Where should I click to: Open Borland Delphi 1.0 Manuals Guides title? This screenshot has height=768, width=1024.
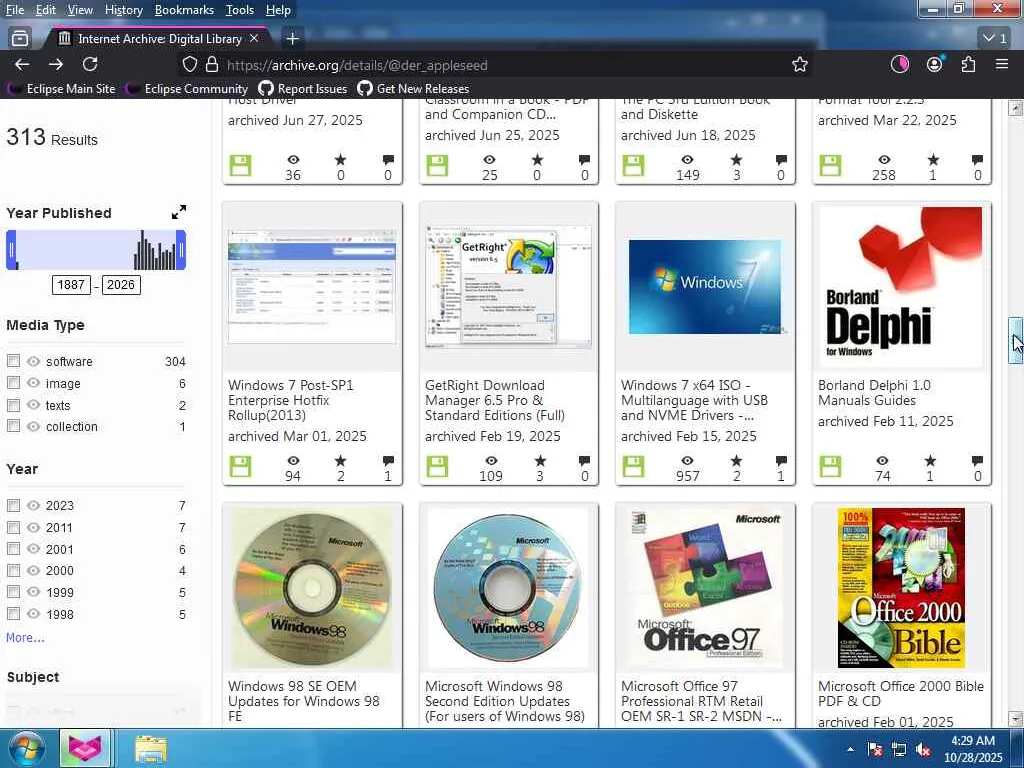pyautogui.click(x=874, y=392)
